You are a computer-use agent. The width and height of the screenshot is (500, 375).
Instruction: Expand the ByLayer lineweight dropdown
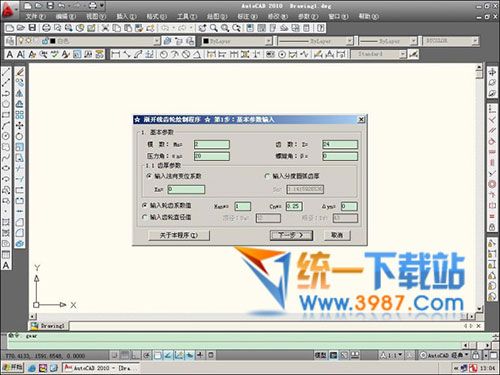tap(413, 41)
